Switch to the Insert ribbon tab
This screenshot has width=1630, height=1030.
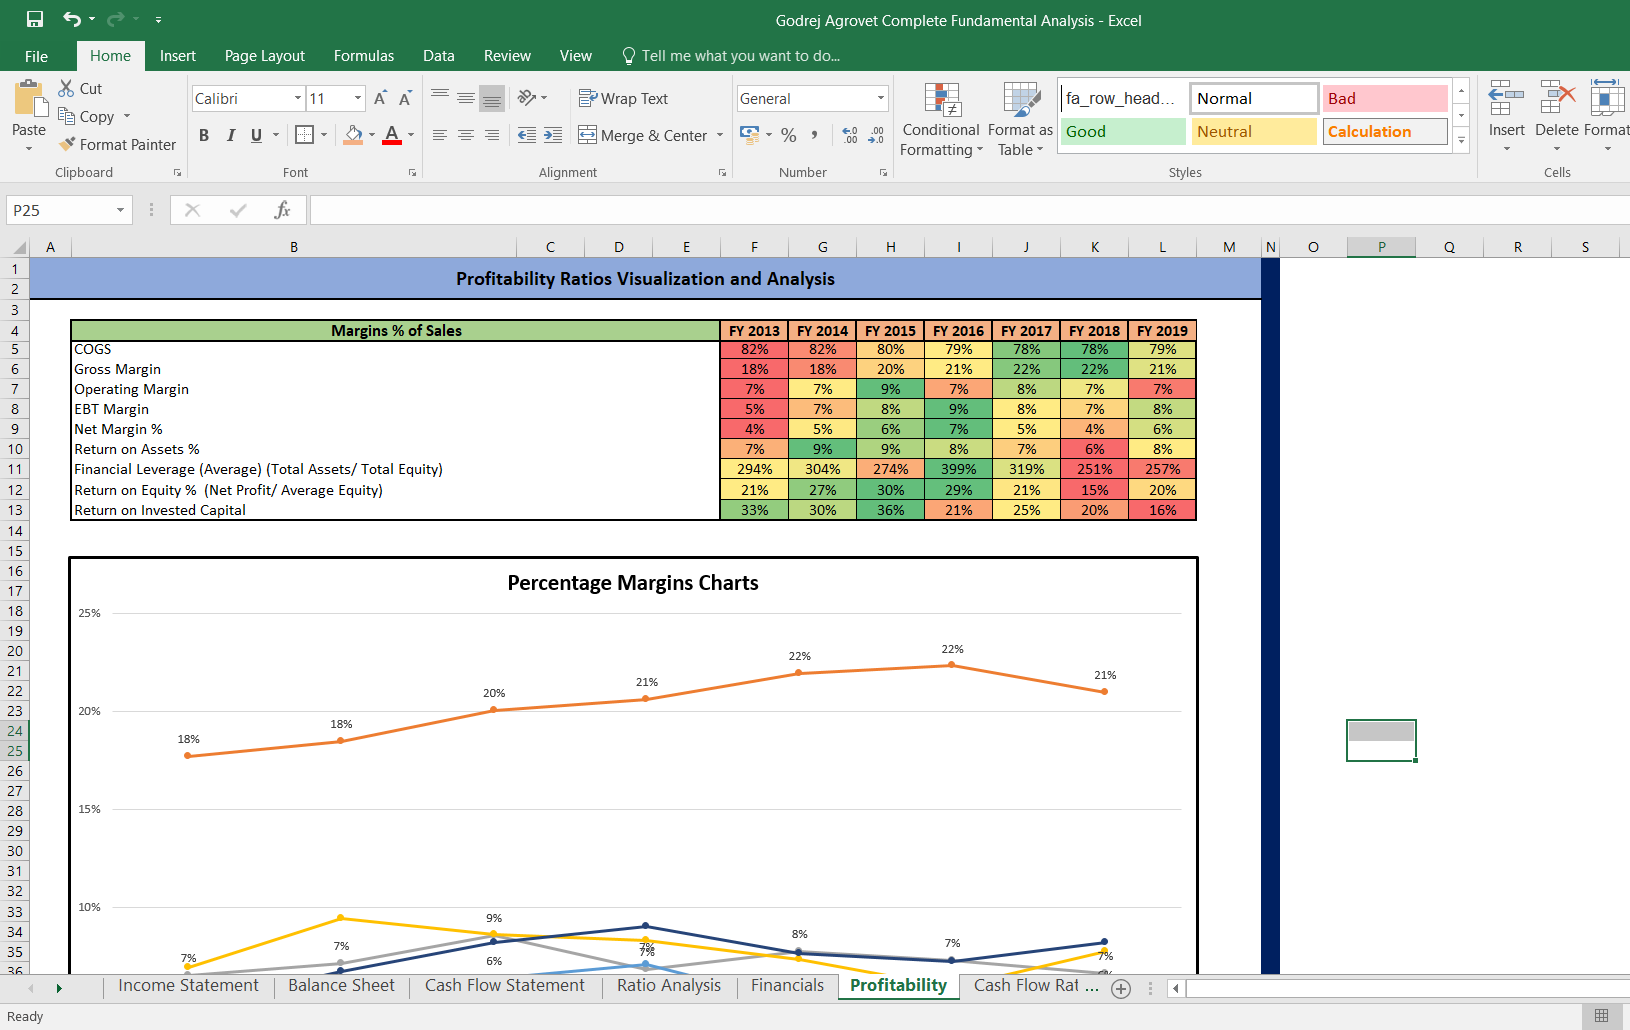pos(178,56)
